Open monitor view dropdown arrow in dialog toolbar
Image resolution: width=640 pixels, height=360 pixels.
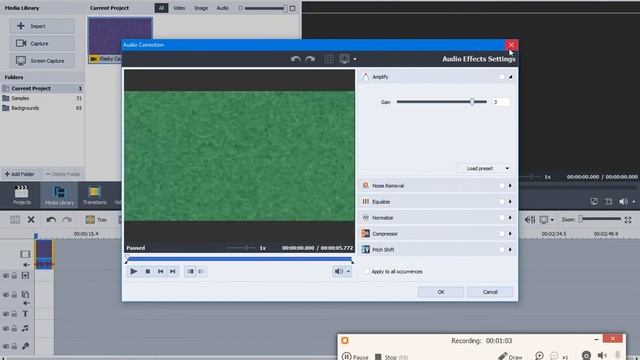[355, 60]
